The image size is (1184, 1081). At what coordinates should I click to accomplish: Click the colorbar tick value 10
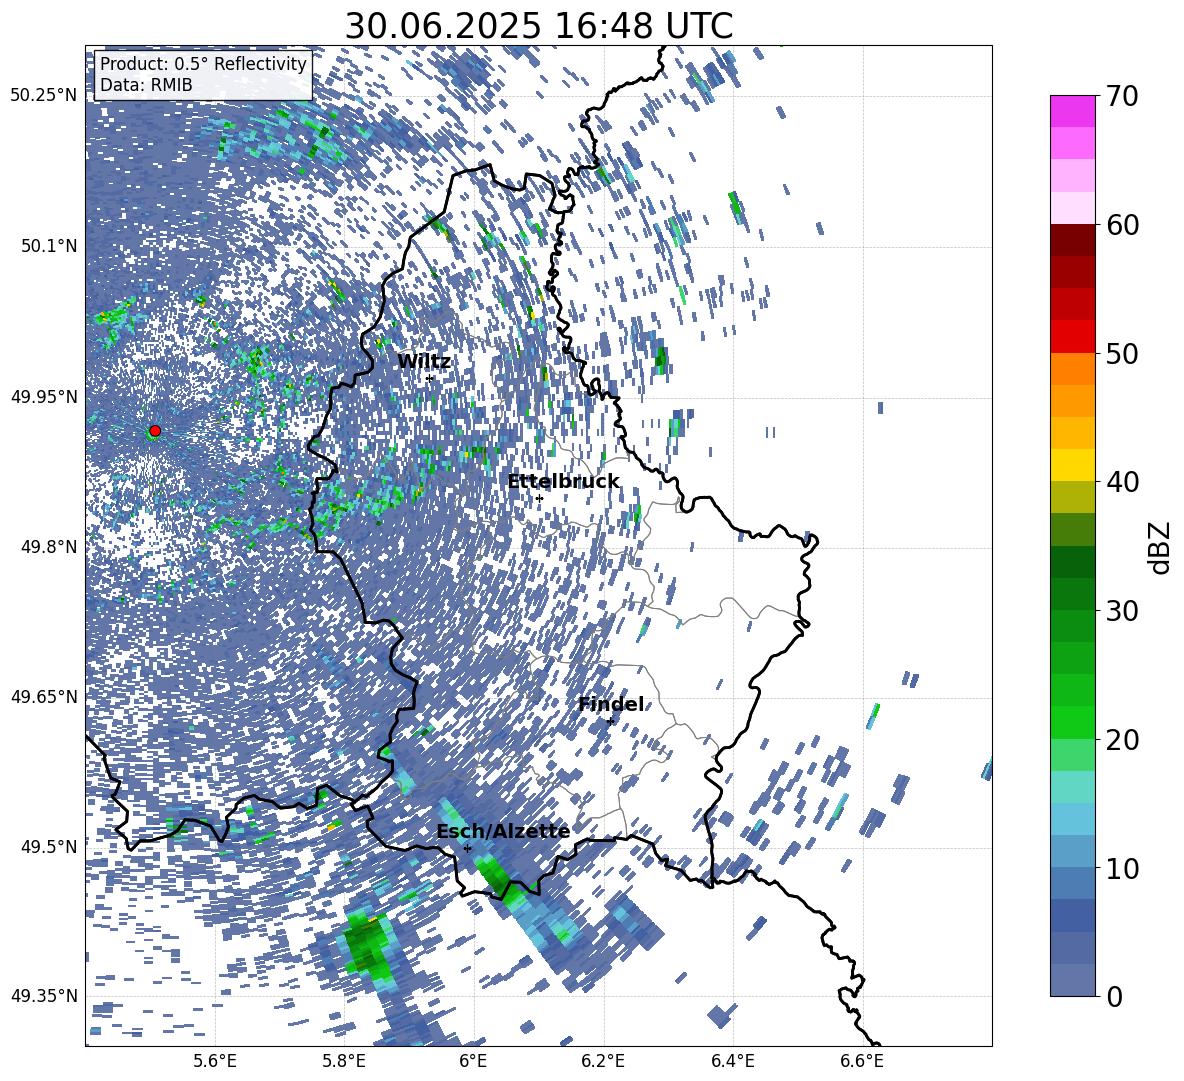pyautogui.click(x=1122, y=868)
